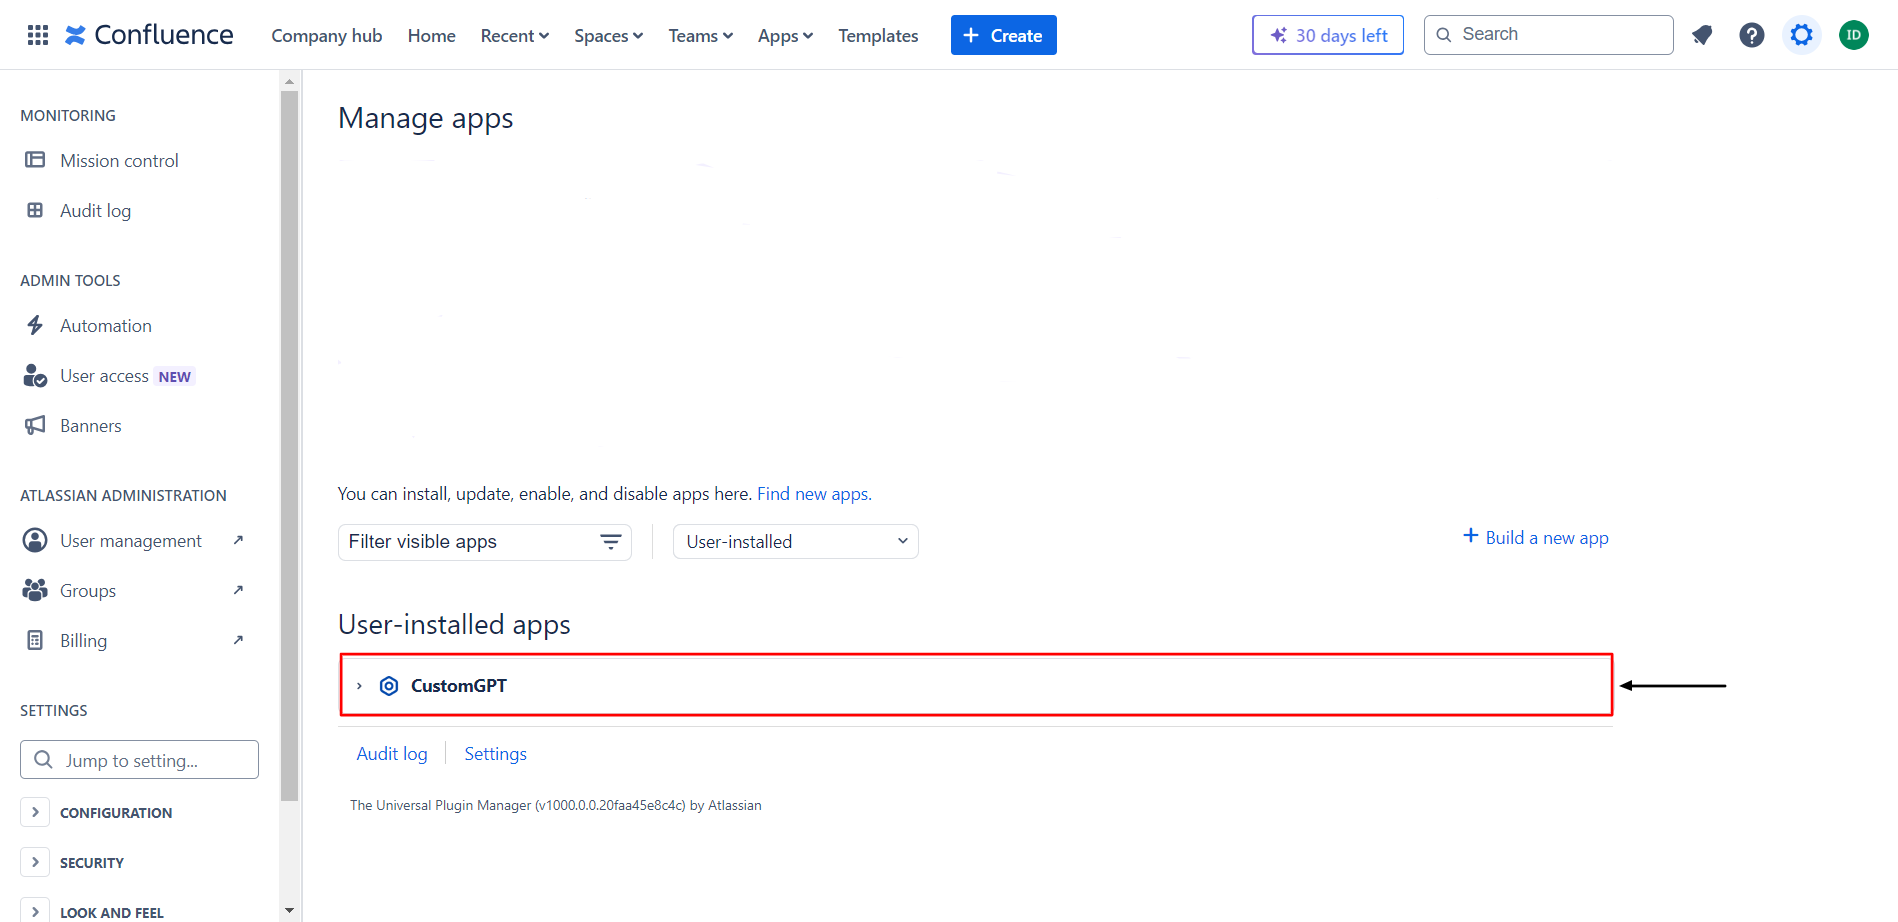
Task: Click the 30 days left trial button
Action: (x=1328, y=35)
